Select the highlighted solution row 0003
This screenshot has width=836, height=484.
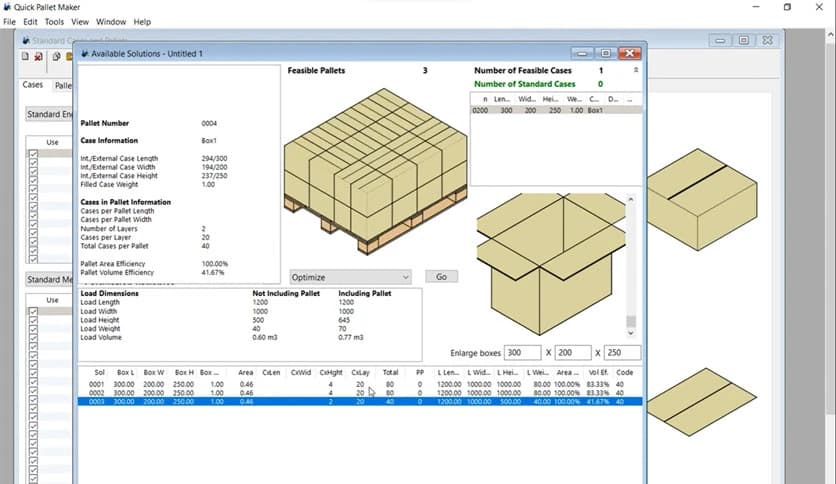(360, 401)
